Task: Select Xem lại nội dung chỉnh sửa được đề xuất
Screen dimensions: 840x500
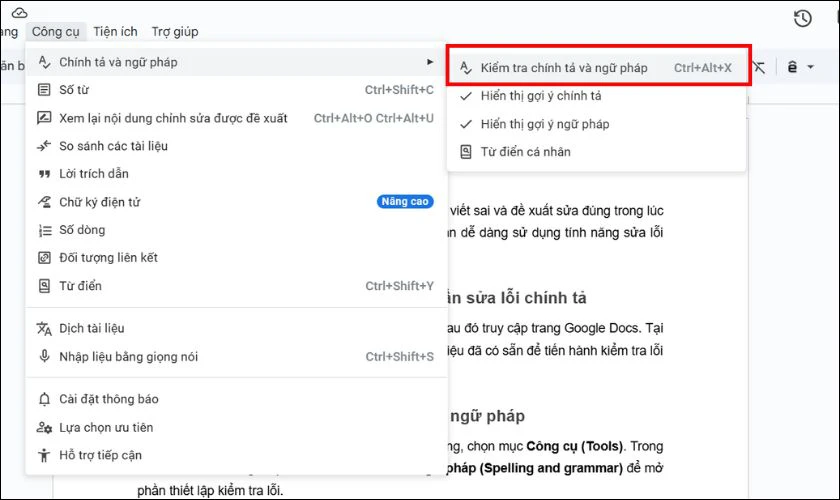Action: pos(236,118)
